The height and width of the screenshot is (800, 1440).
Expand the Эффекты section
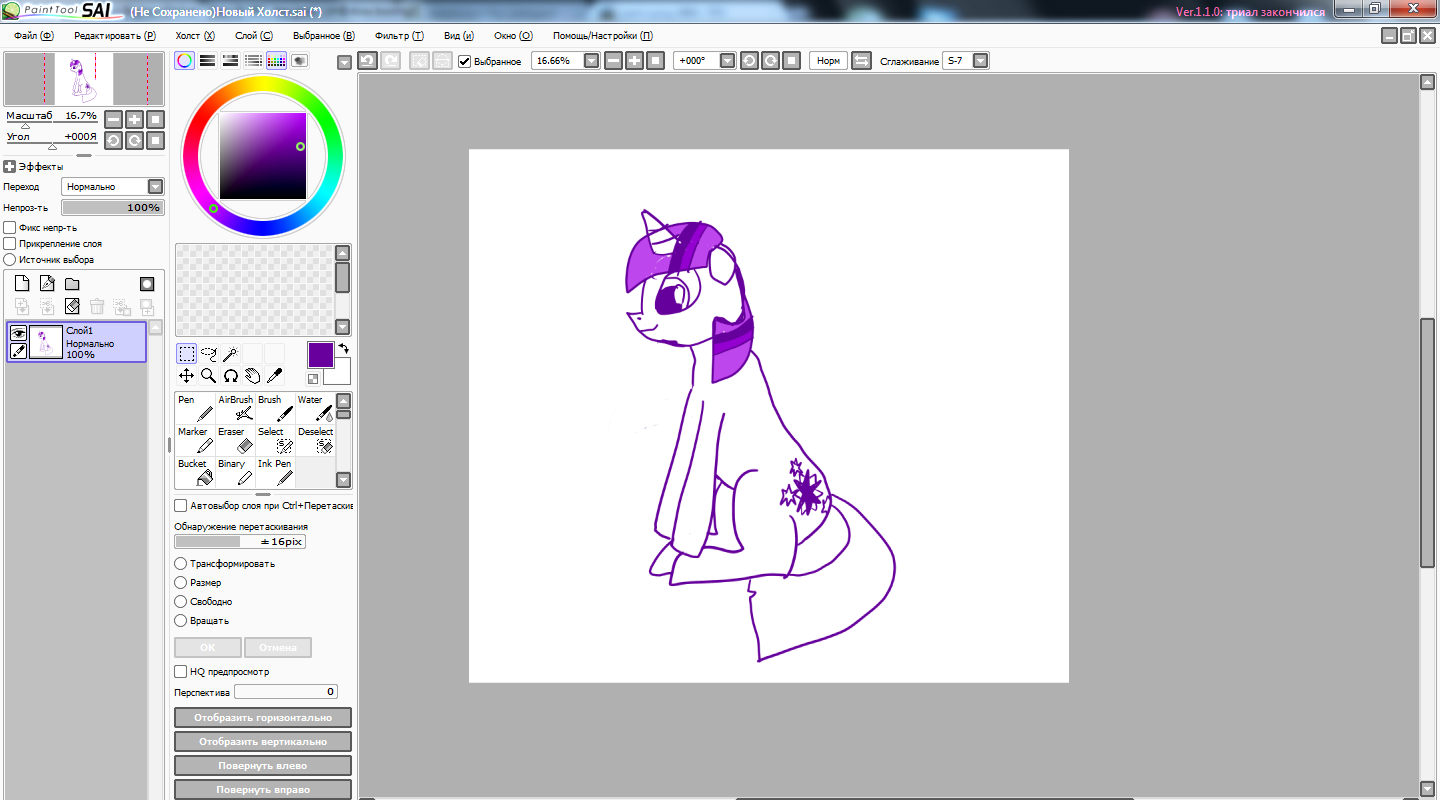[10, 166]
